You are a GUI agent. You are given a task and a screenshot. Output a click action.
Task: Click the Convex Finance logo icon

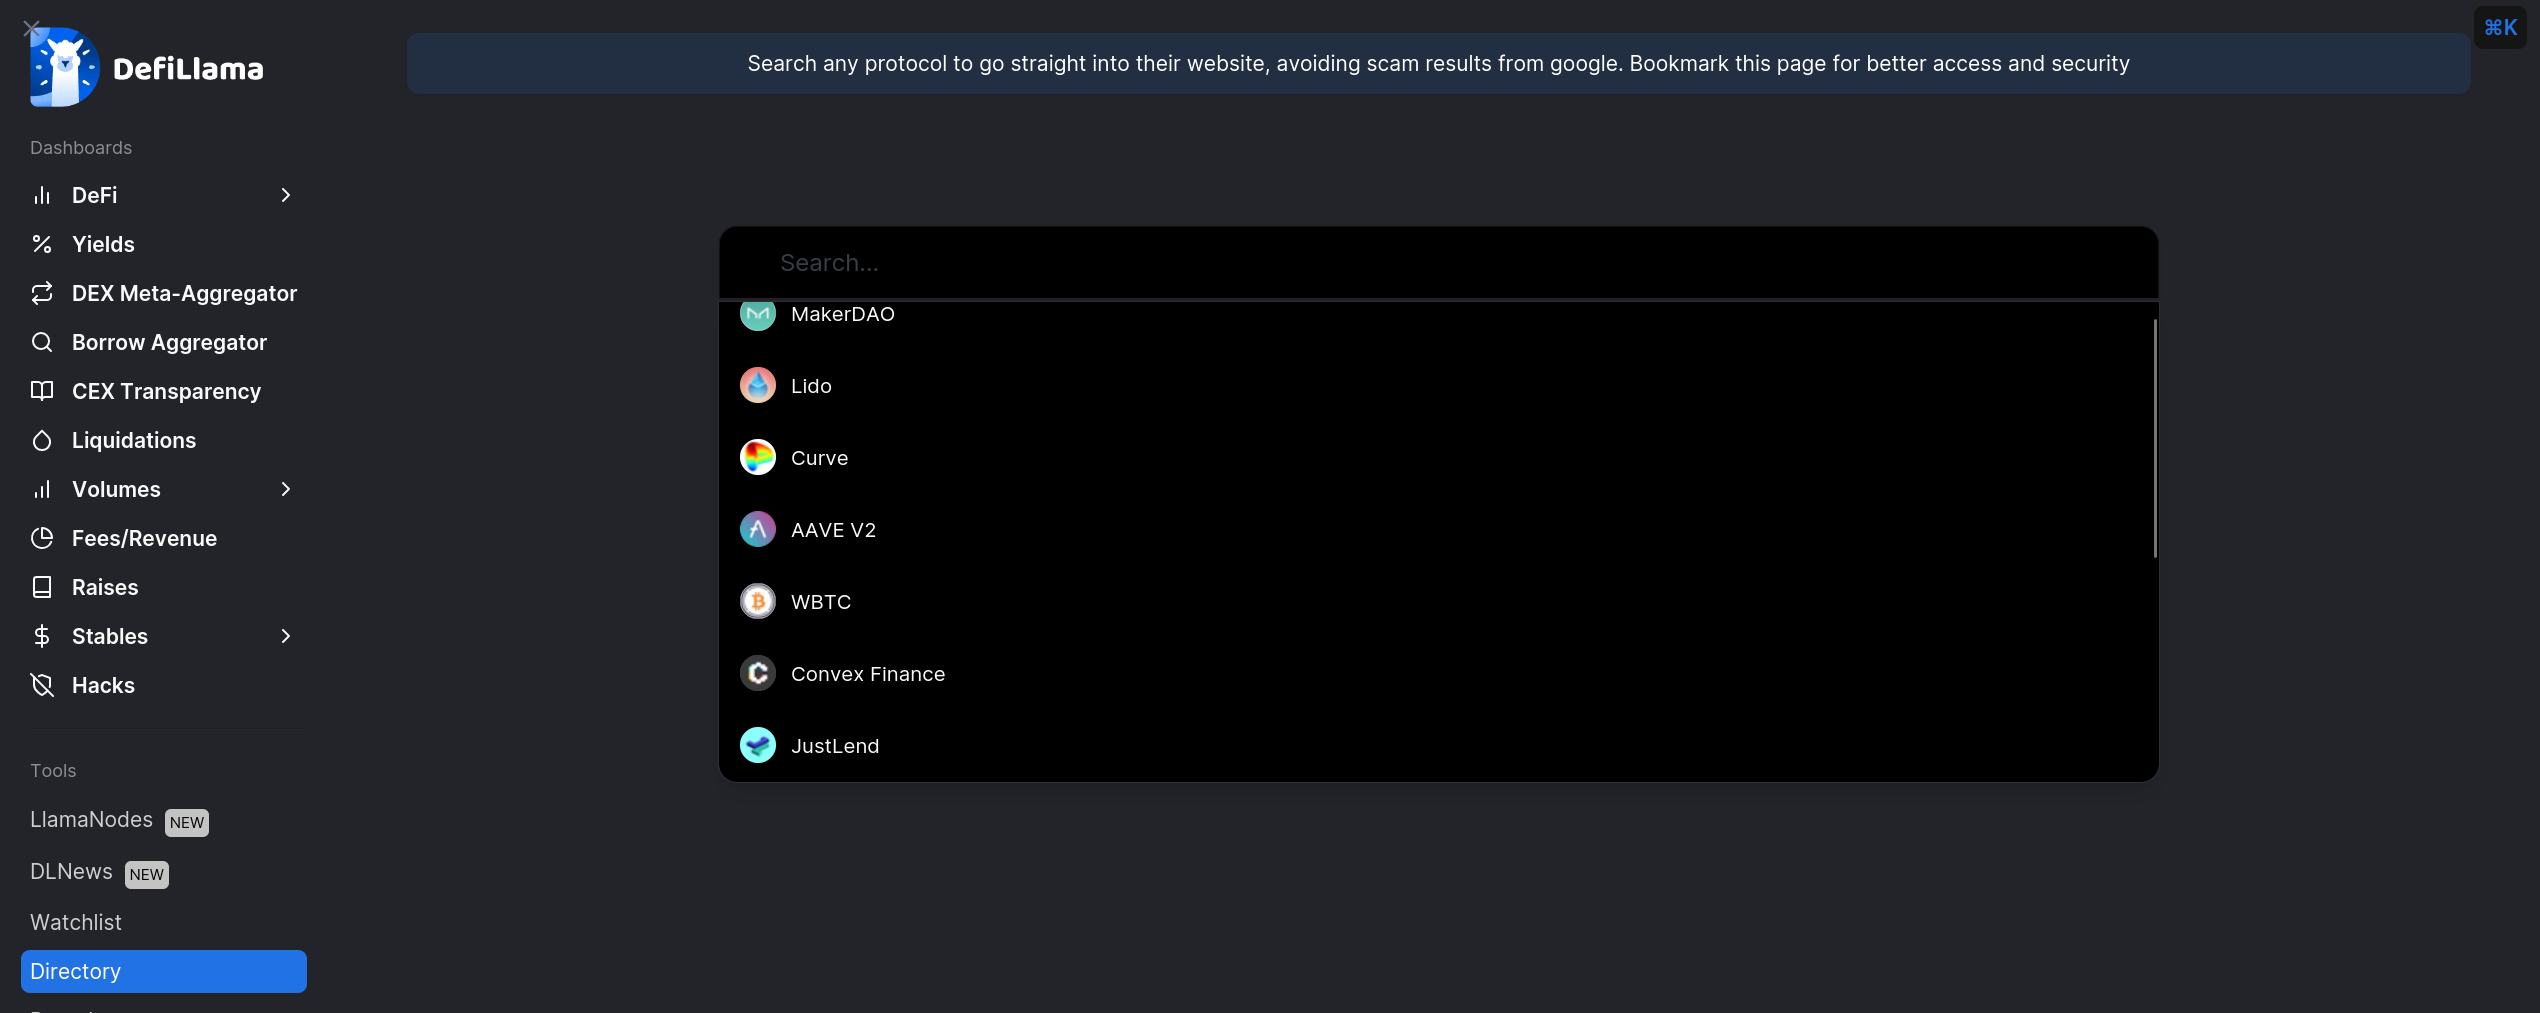tap(757, 674)
